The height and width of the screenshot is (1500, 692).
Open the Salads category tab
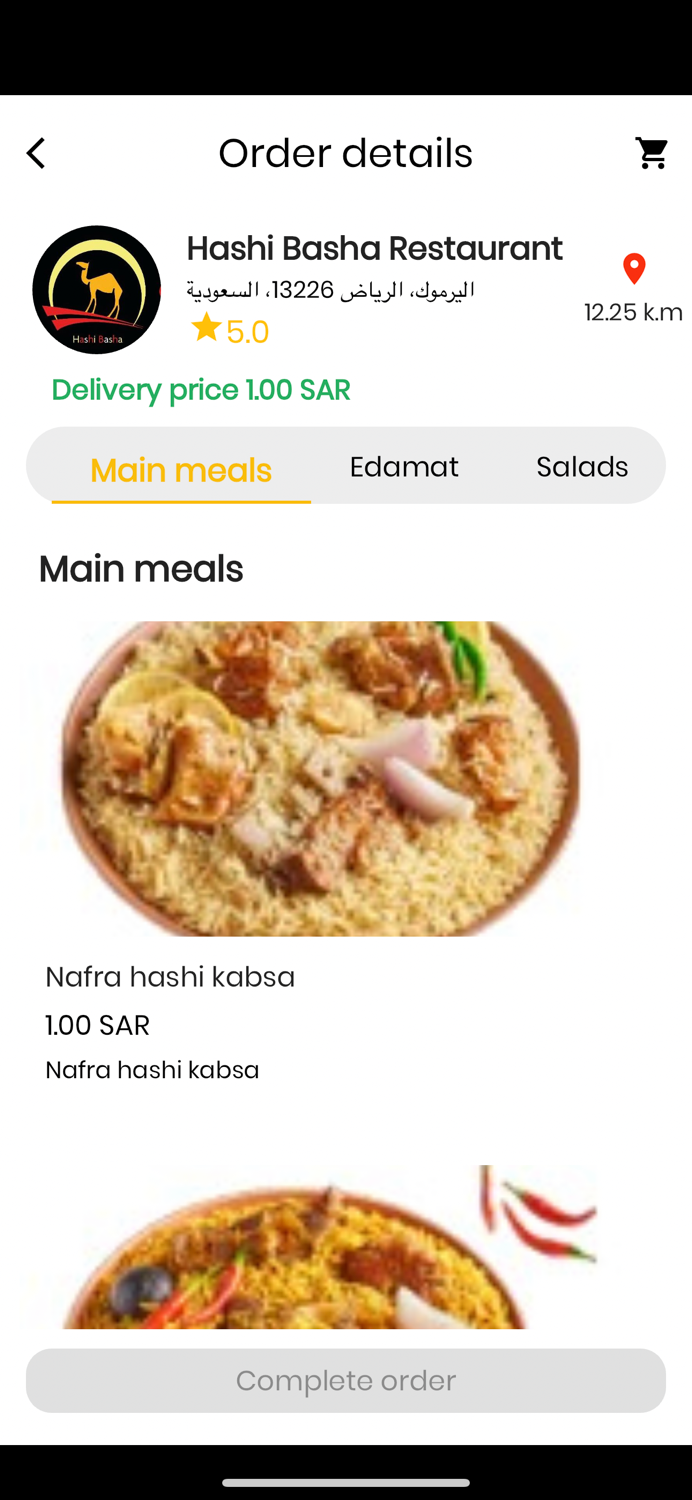[582, 465]
